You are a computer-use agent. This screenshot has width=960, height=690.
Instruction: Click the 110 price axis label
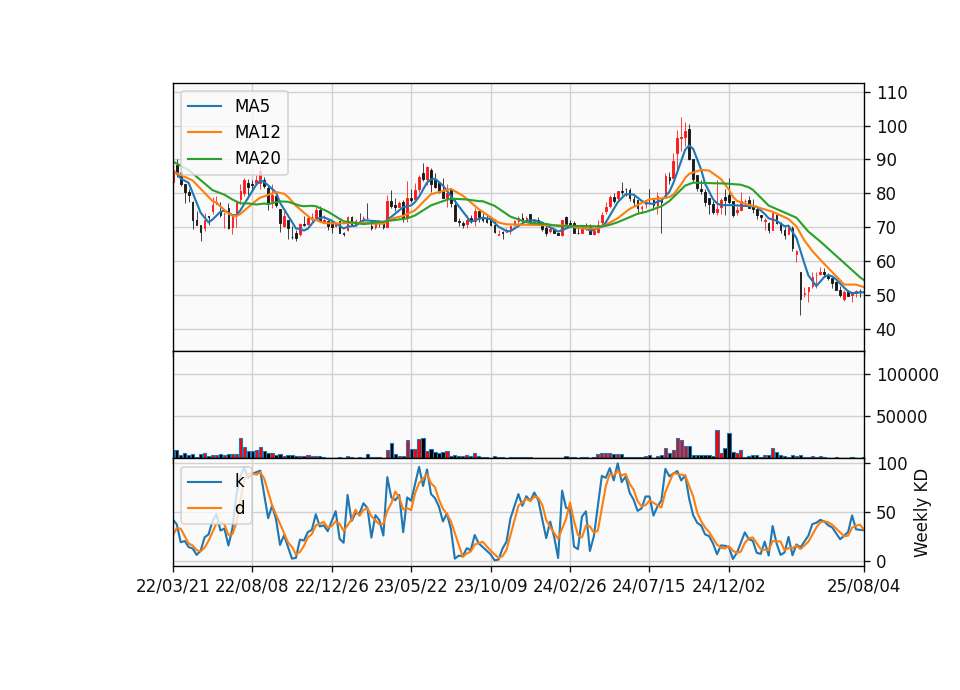coord(892,93)
